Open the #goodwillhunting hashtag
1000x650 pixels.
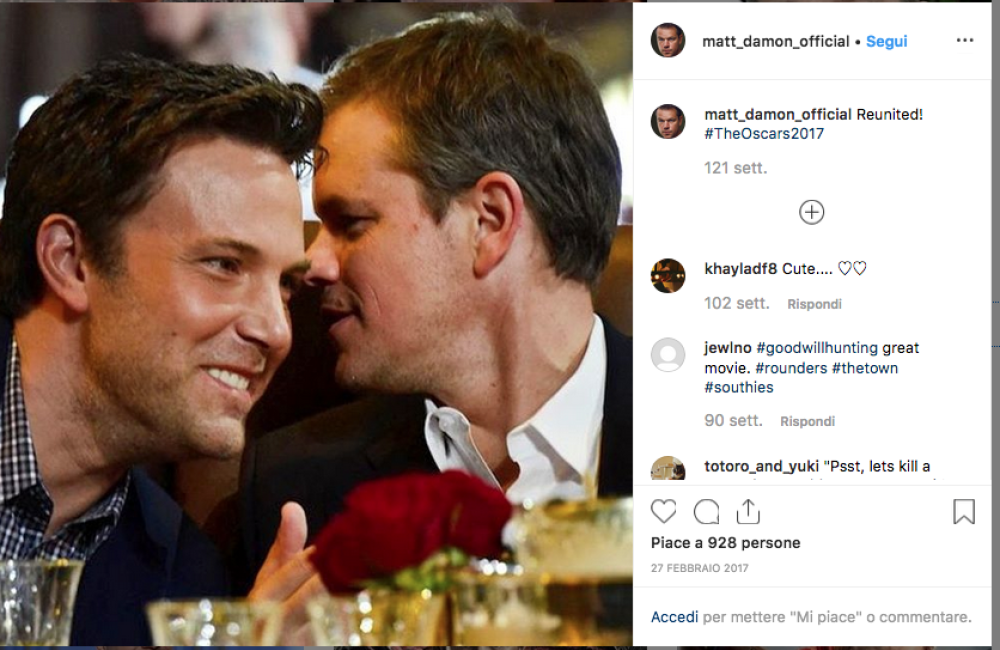tap(816, 348)
